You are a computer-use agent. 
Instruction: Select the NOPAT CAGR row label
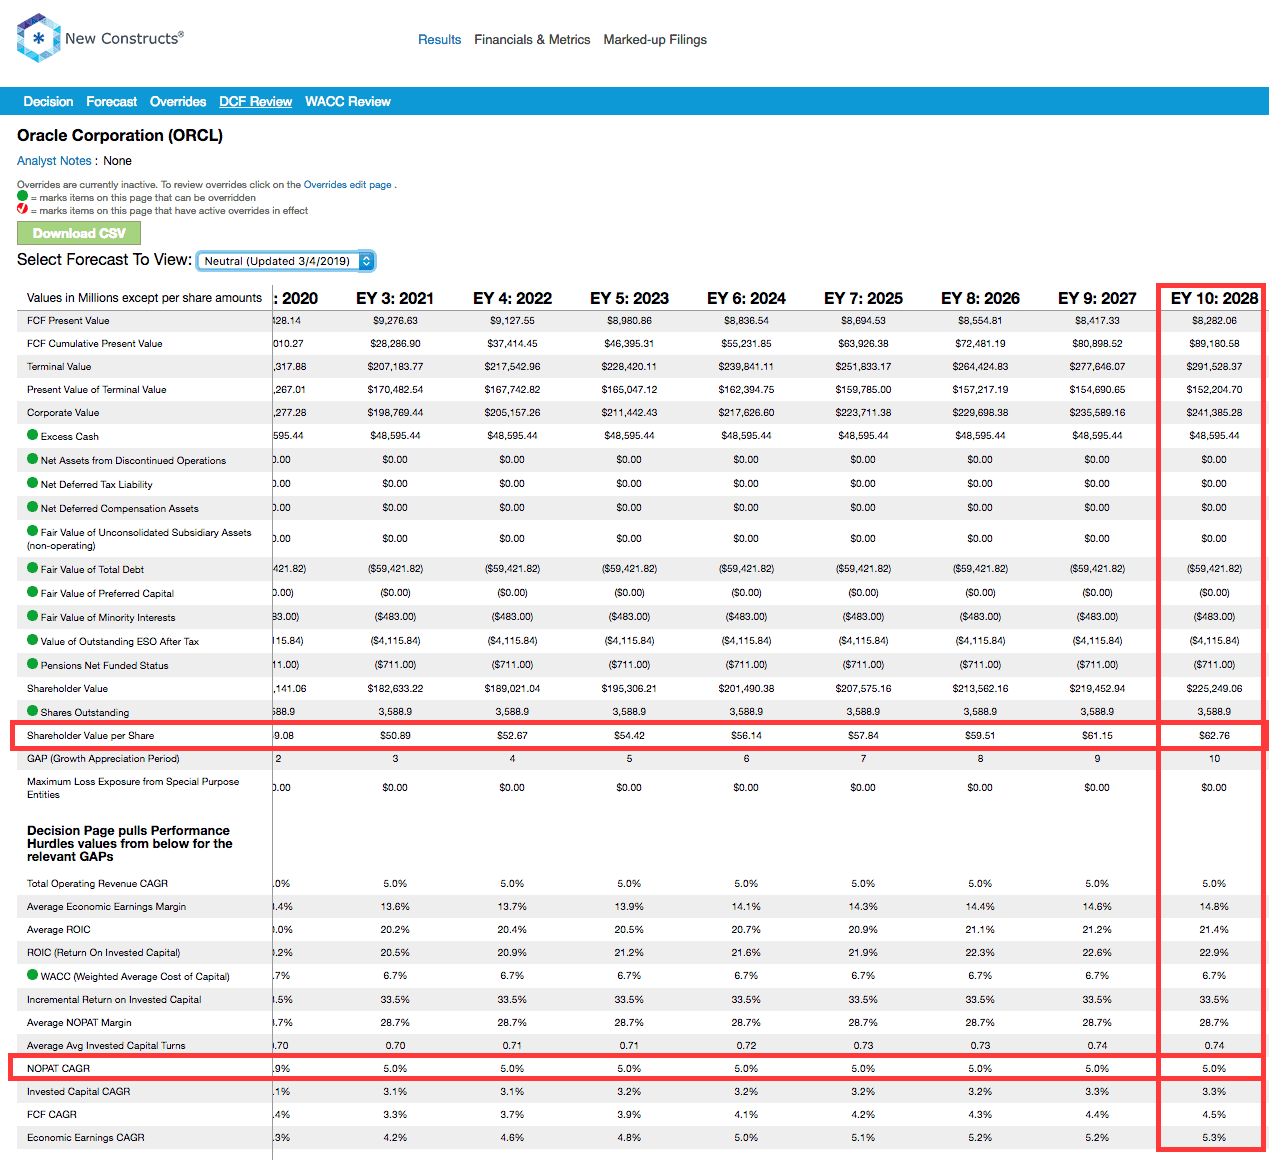coord(58,1069)
